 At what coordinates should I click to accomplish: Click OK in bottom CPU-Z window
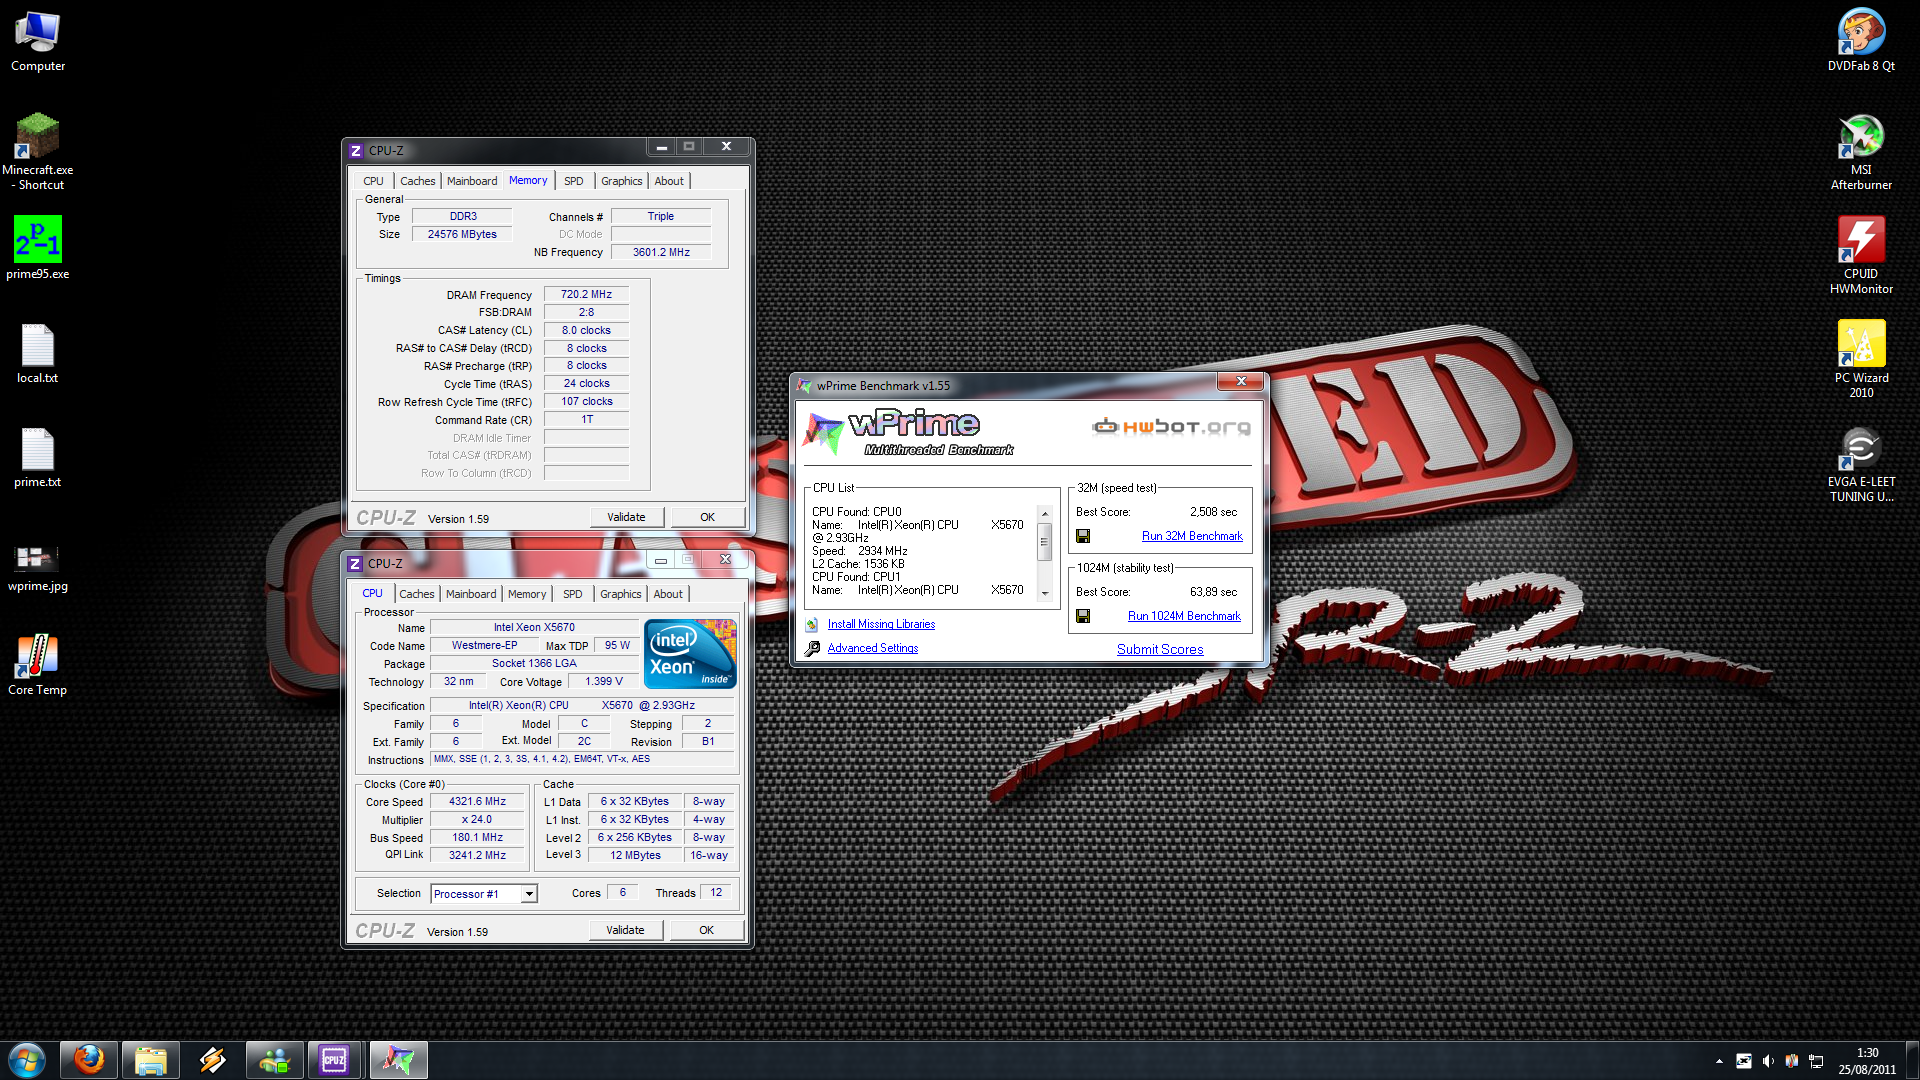tap(706, 930)
